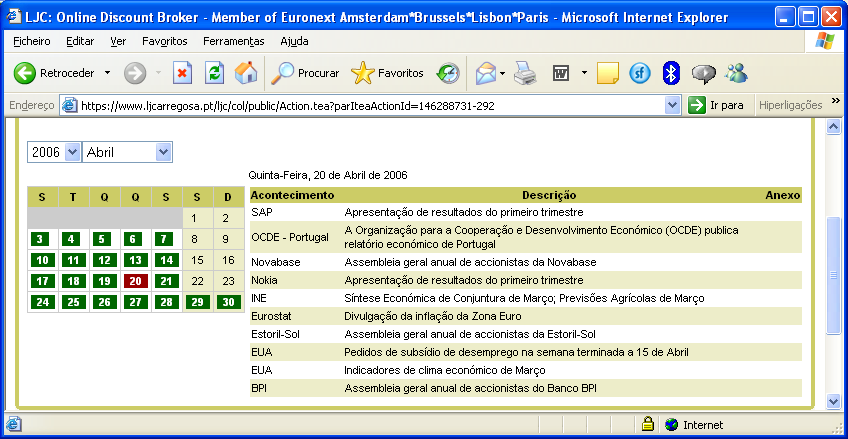This screenshot has width=848, height=439.
Task: Click the SAP event name
Action: [x=261, y=212]
